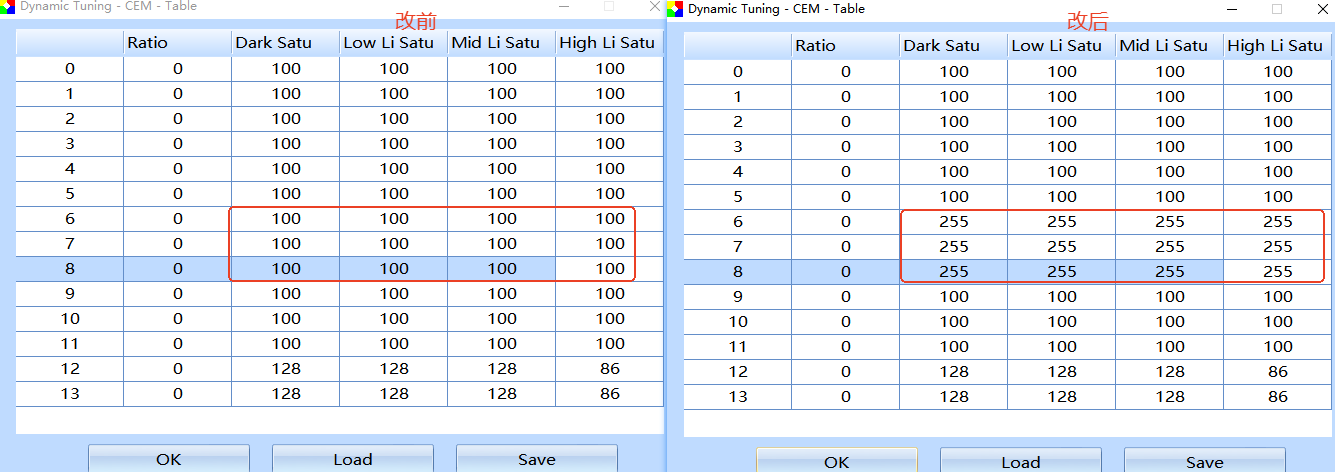Maximize the left Dynamic Tuning window
The height and width of the screenshot is (472, 1335).
click(x=609, y=5)
